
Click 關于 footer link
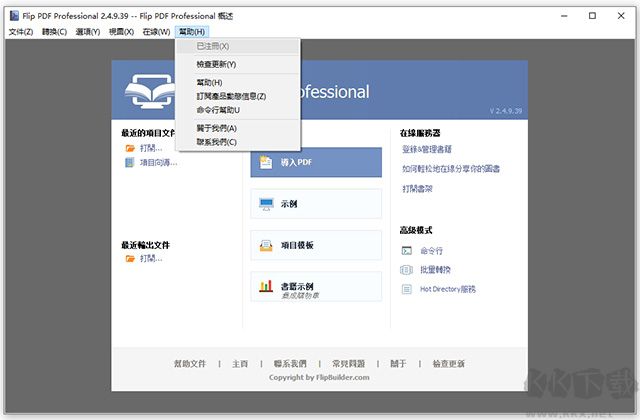[x=398, y=364]
